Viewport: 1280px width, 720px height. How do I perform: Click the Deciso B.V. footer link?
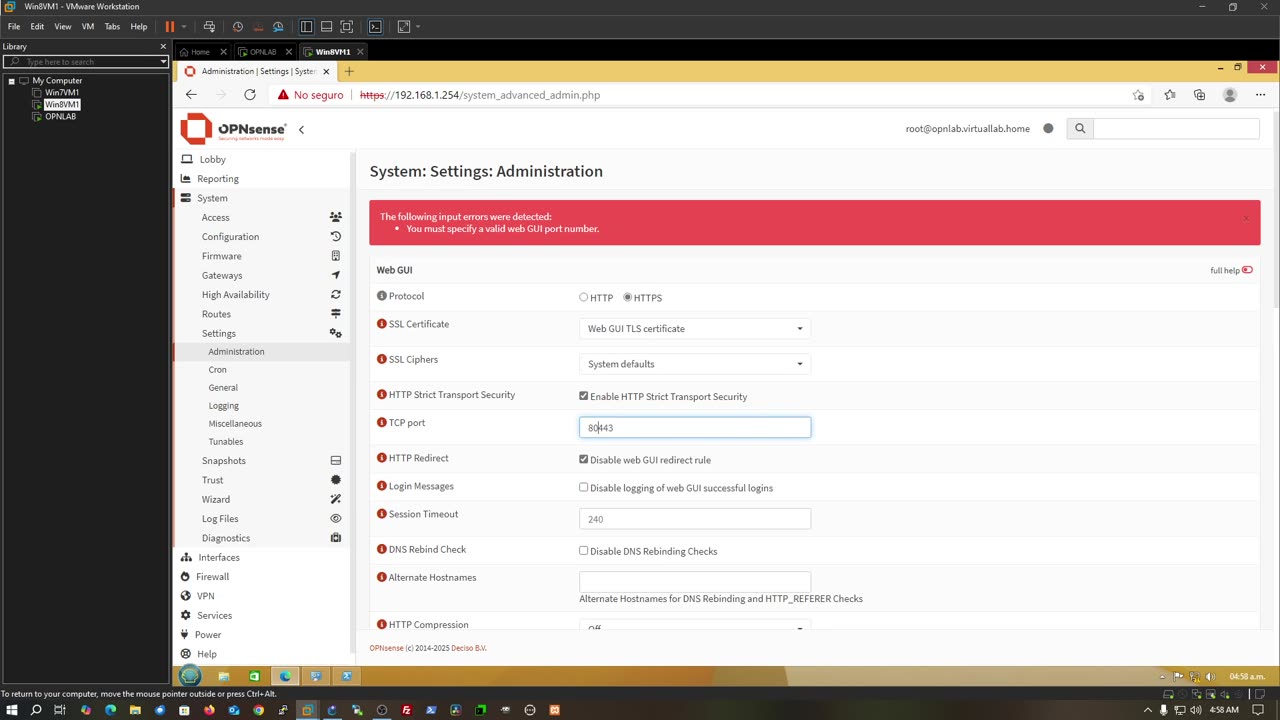(468, 648)
